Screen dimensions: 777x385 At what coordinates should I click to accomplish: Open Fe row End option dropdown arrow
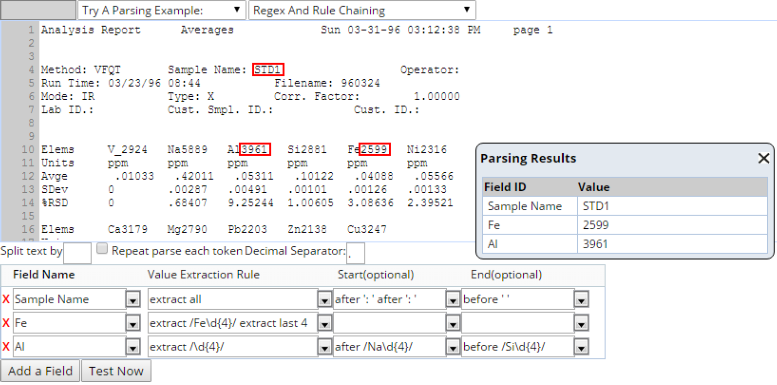581,324
